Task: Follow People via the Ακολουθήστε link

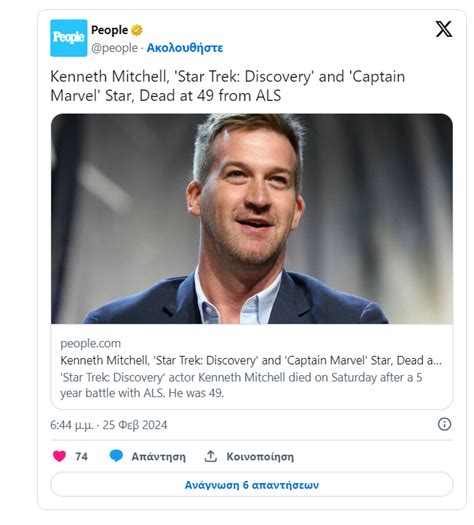Action: [x=185, y=48]
